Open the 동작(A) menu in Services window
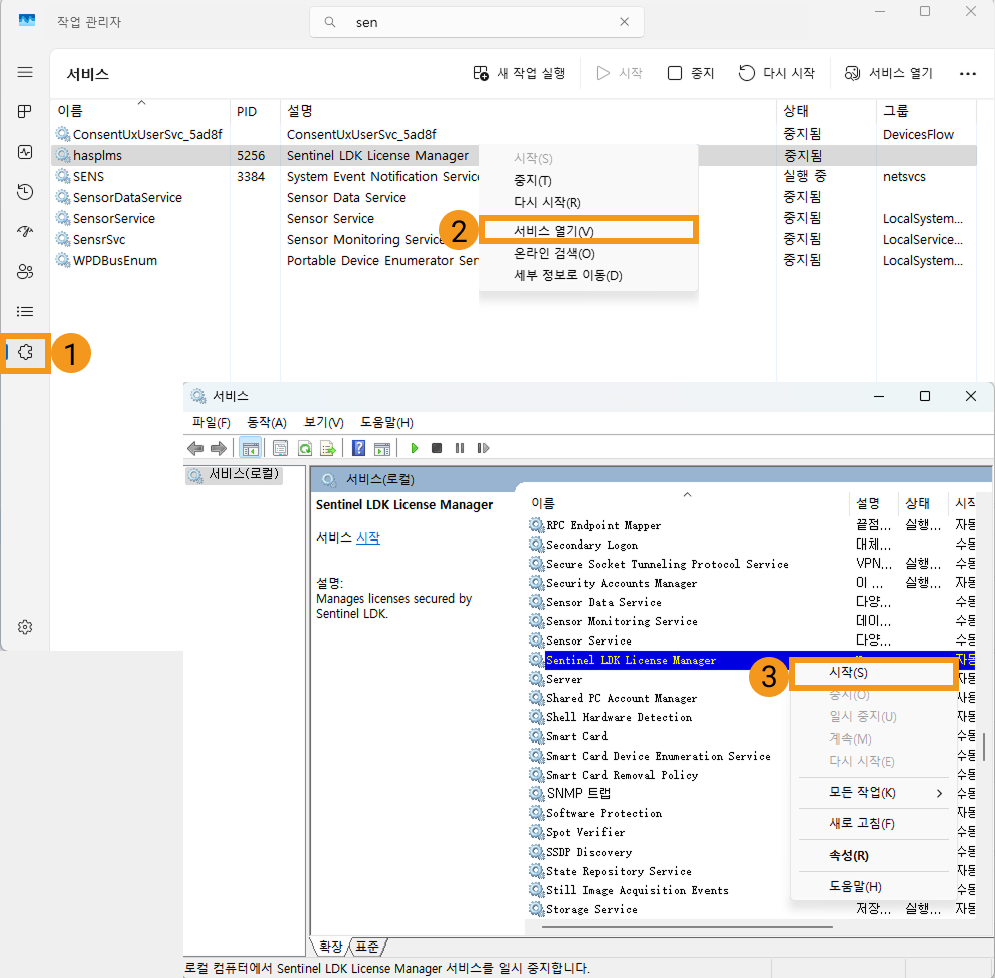Image resolution: width=995 pixels, height=978 pixels. (267, 422)
